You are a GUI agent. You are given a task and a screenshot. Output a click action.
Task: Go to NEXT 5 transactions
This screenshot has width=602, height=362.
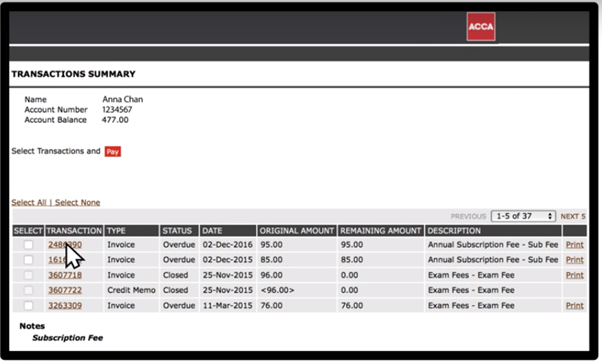point(573,216)
